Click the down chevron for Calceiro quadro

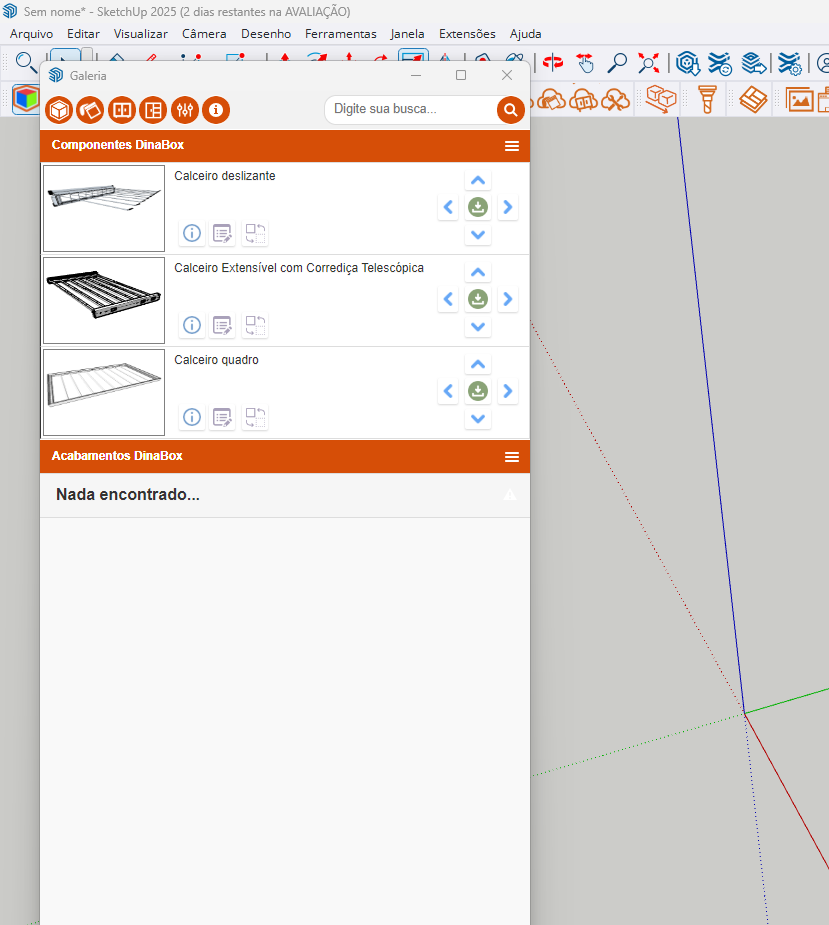(x=478, y=419)
